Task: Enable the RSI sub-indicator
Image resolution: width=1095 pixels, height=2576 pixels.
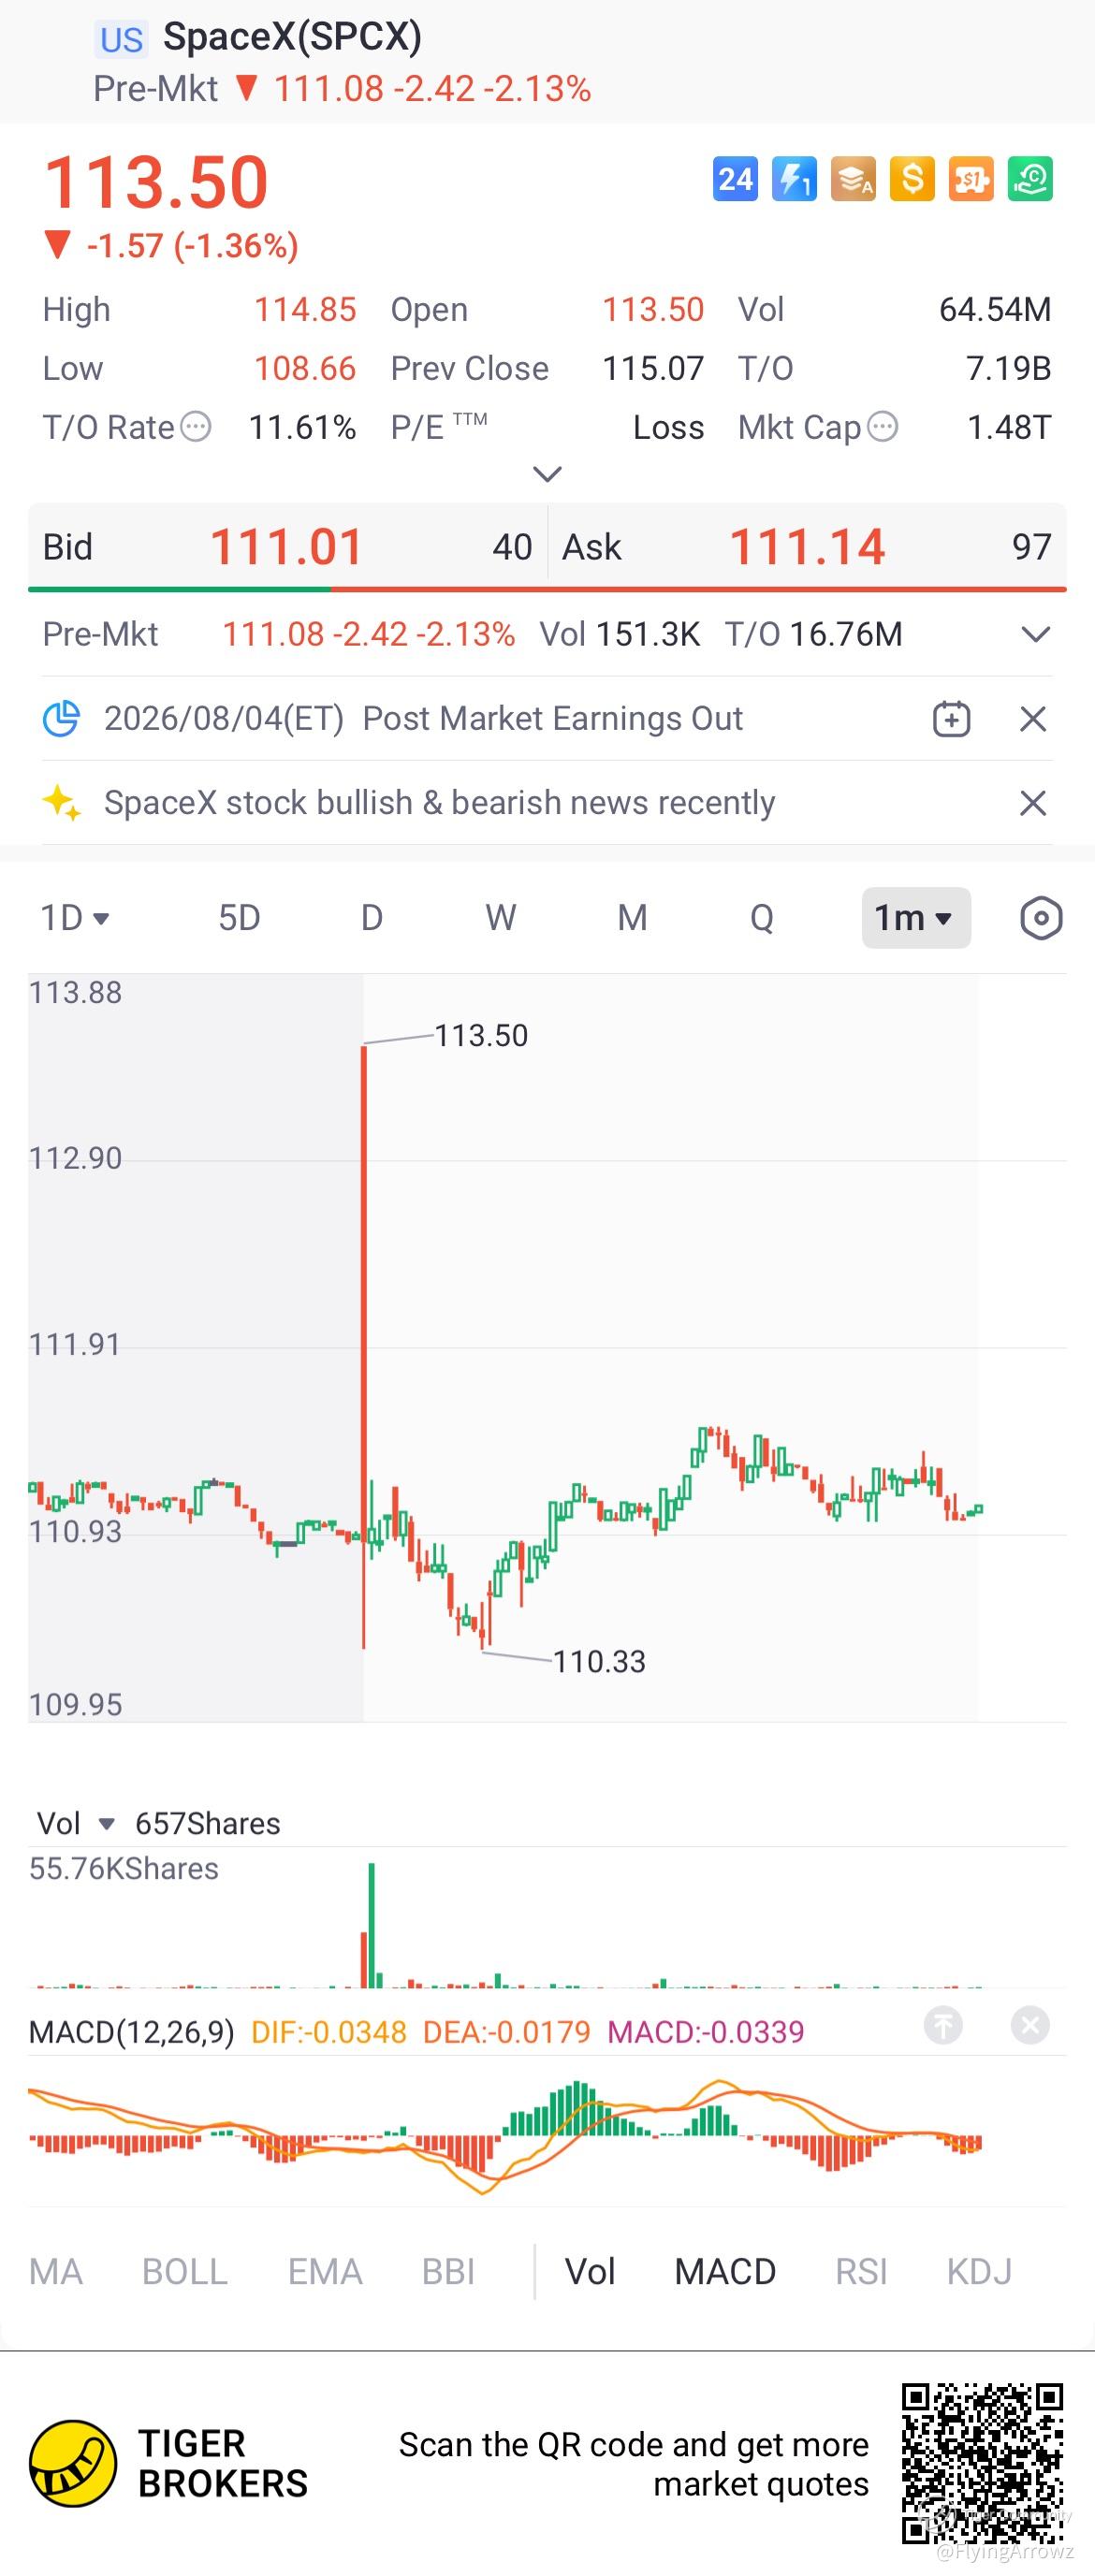Action: (861, 2272)
